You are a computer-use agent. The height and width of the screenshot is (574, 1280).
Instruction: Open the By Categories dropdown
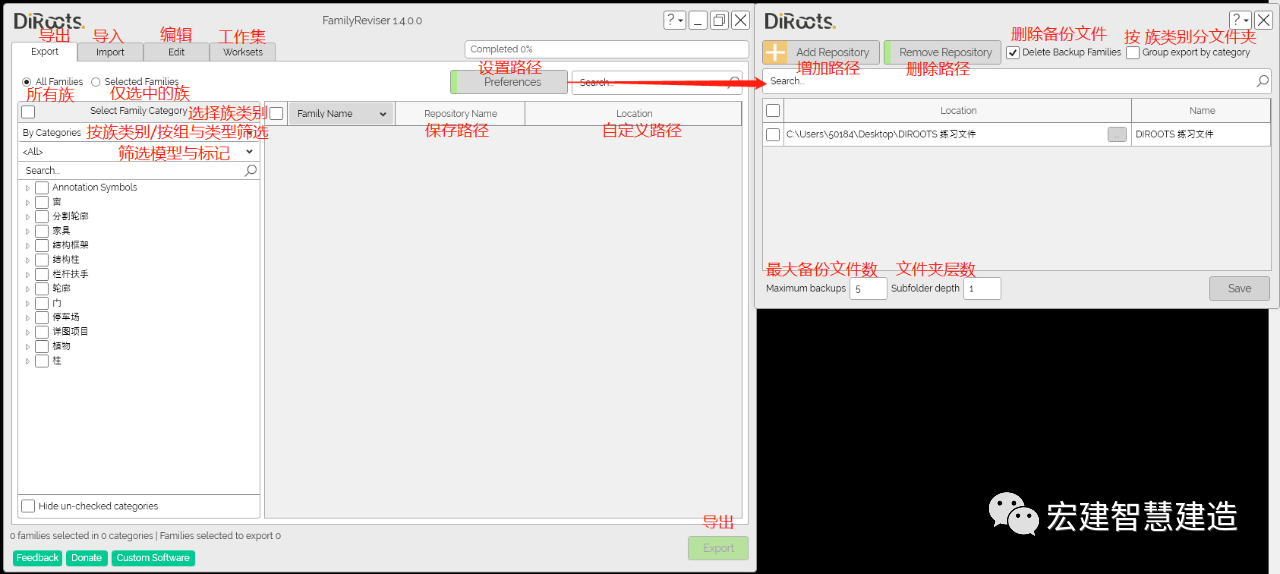[138, 133]
